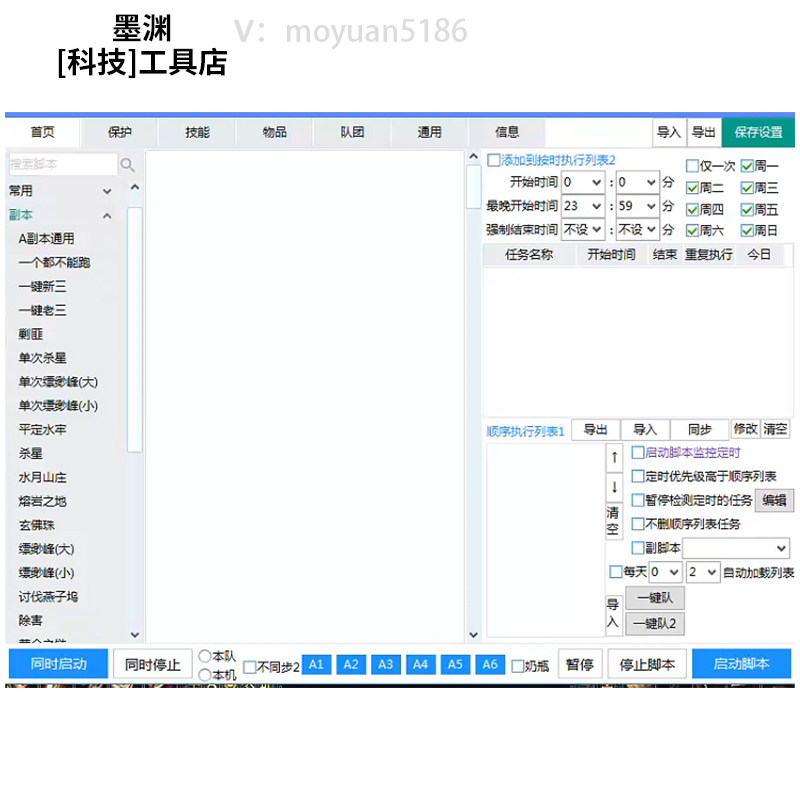
Task: Collapse the 副本 section in sidebar
Action: (106, 215)
